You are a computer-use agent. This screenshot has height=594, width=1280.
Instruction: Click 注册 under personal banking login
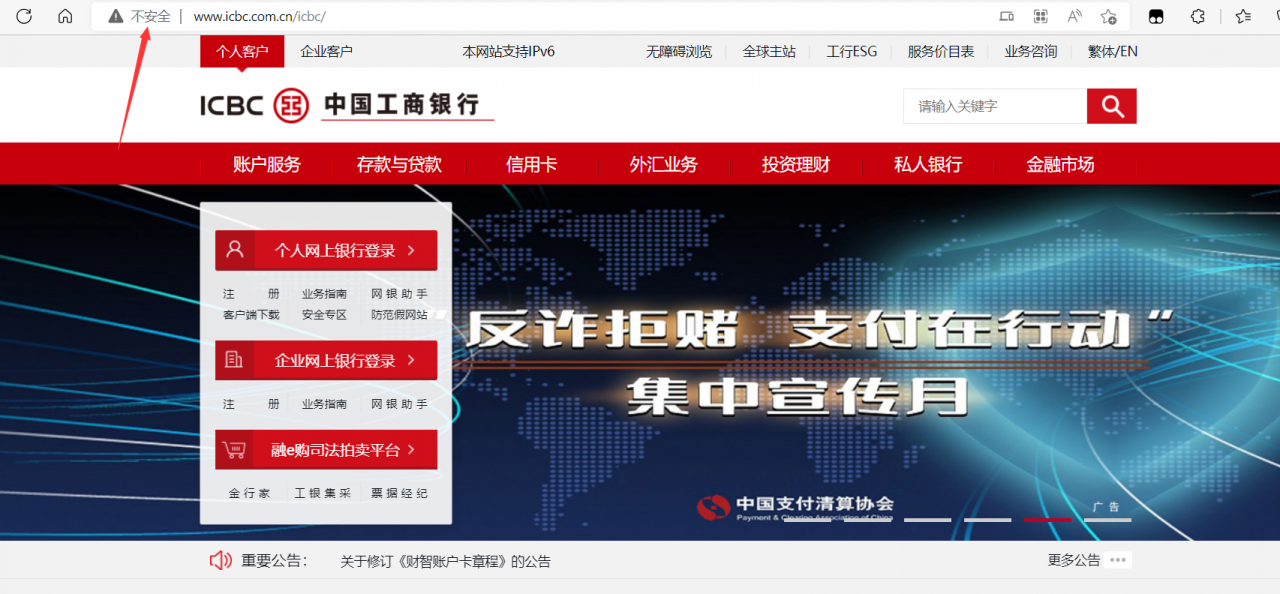click(251, 294)
